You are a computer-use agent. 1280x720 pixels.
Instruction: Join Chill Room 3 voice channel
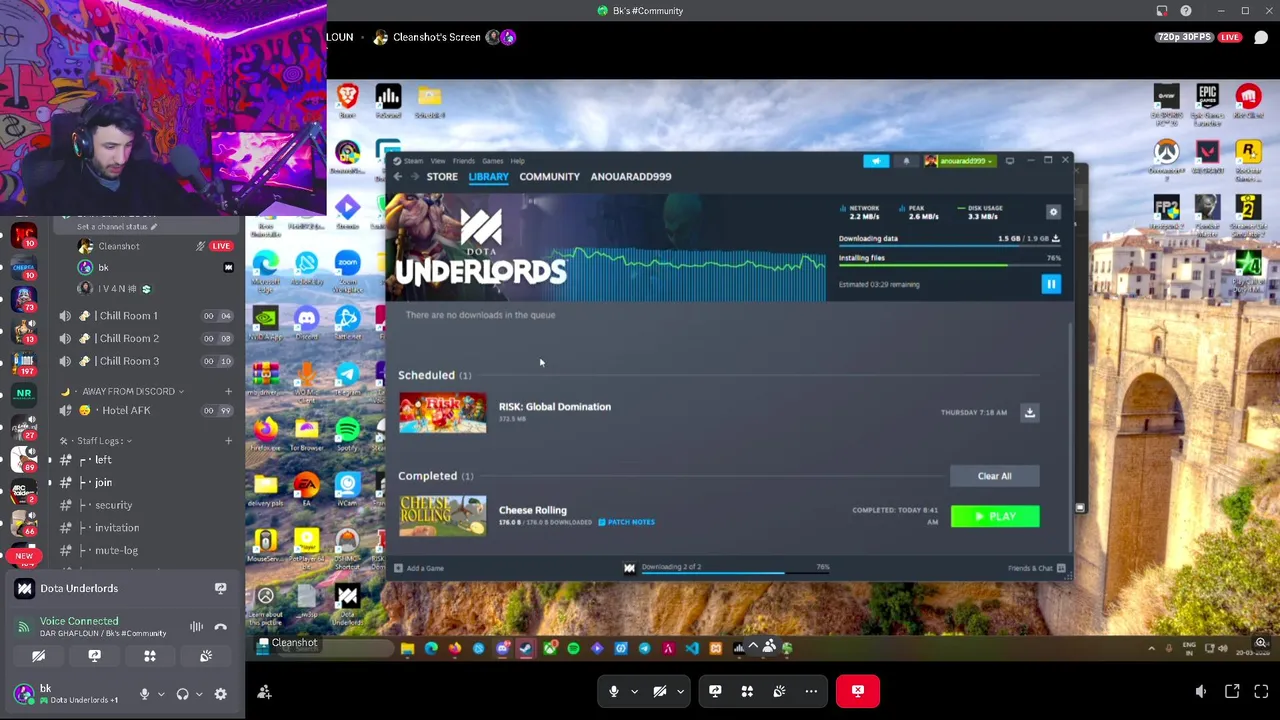[x=145, y=361]
